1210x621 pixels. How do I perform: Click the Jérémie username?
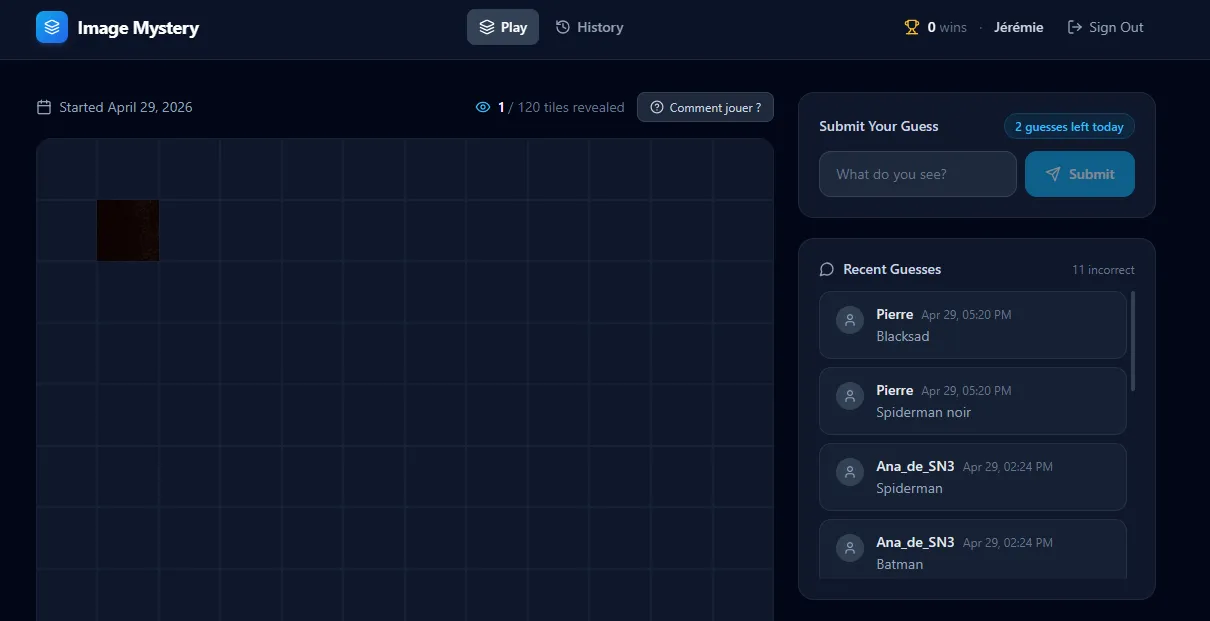pos(1019,27)
